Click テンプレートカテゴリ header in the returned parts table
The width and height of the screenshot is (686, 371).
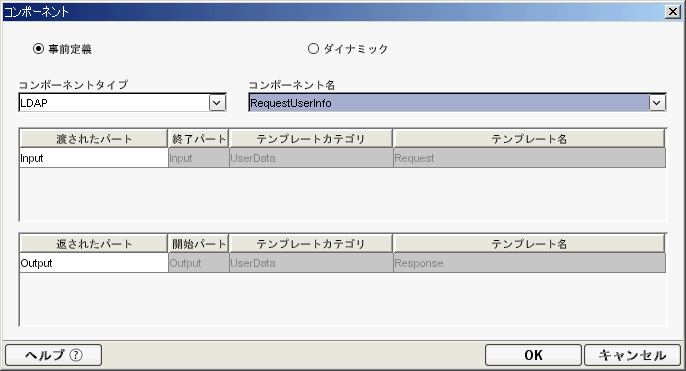click(311, 244)
